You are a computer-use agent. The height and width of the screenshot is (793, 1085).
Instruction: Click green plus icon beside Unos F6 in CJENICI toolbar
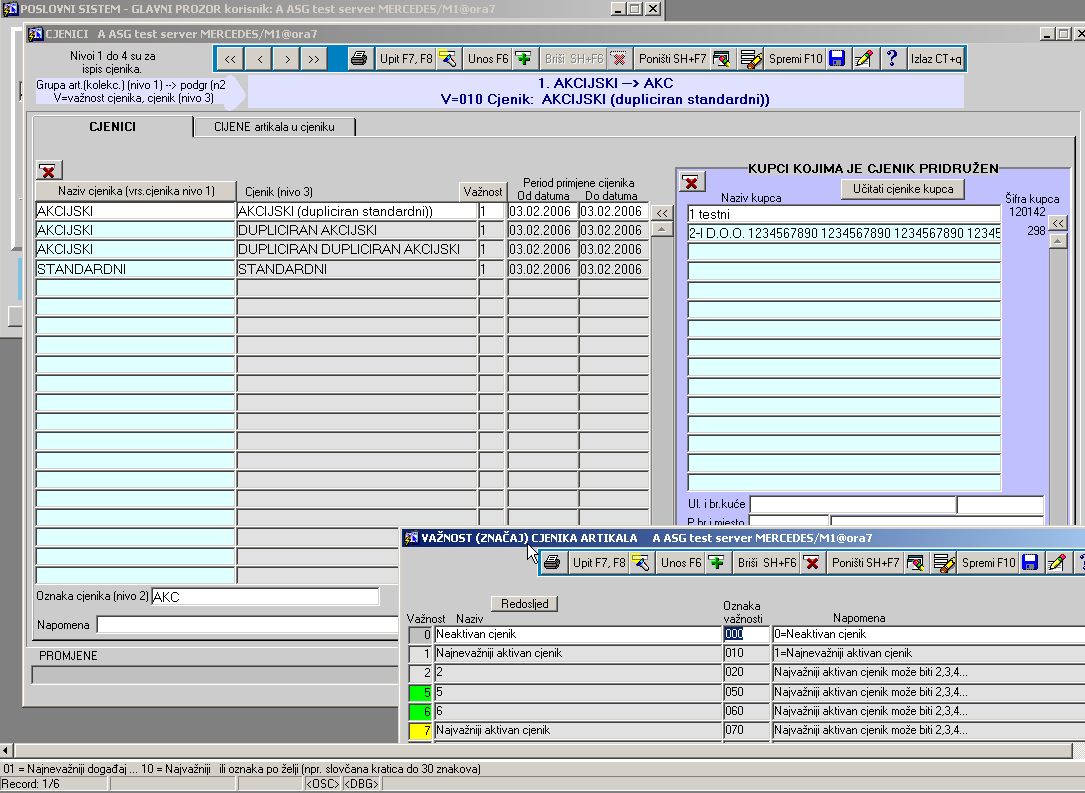click(524, 59)
